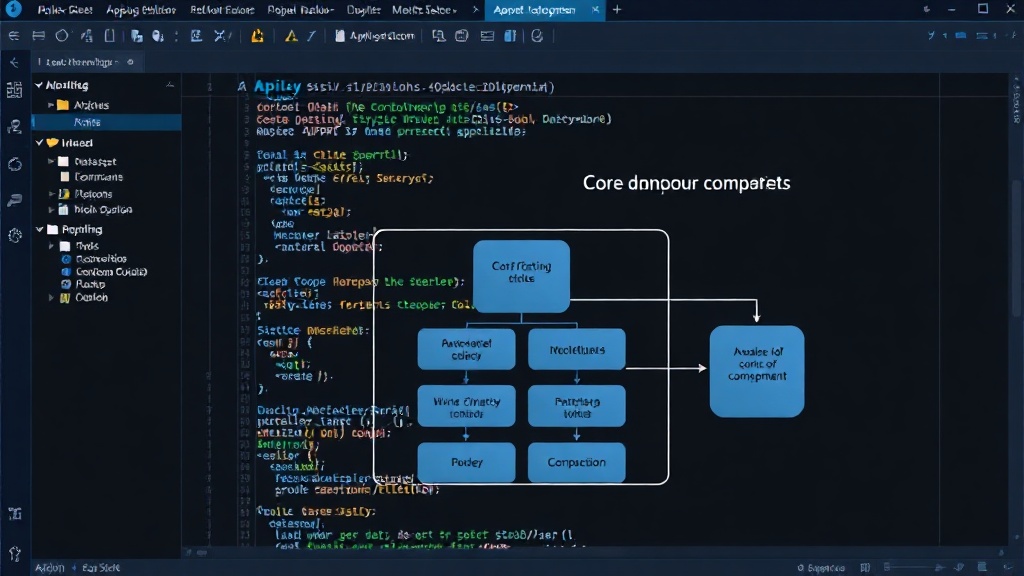
Task: Click the yellow warning triangle icon
Action: (x=291, y=36)
